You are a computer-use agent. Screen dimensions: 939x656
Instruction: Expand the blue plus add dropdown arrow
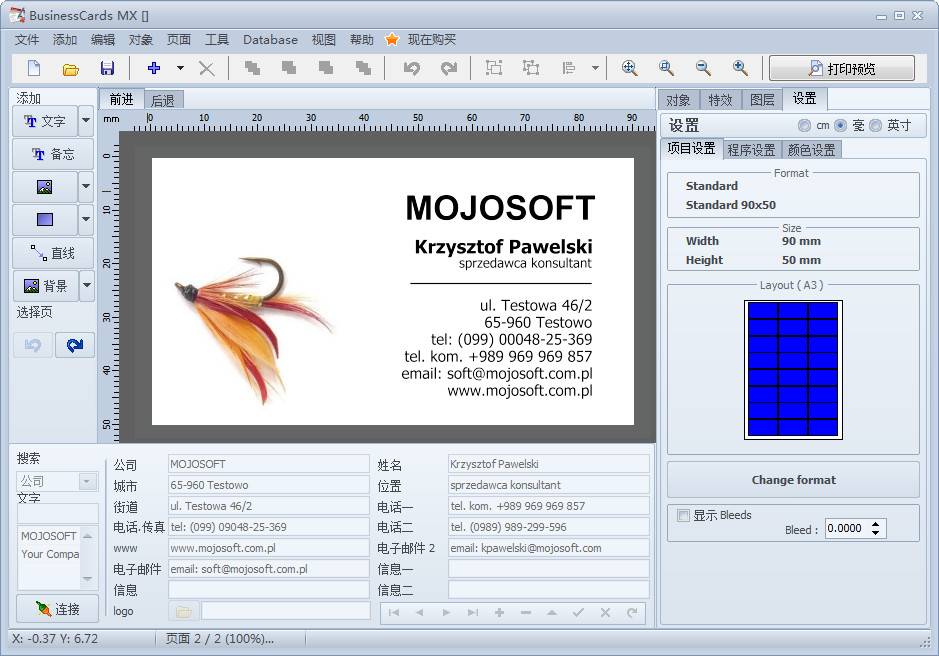click(x=180, y=68)
